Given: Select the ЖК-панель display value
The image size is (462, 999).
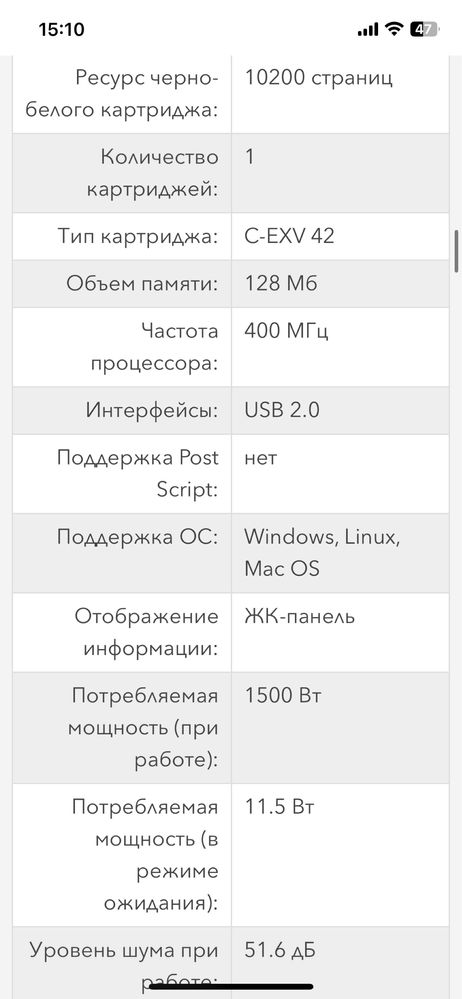Looking at the screenshot, I should (300, 616).
